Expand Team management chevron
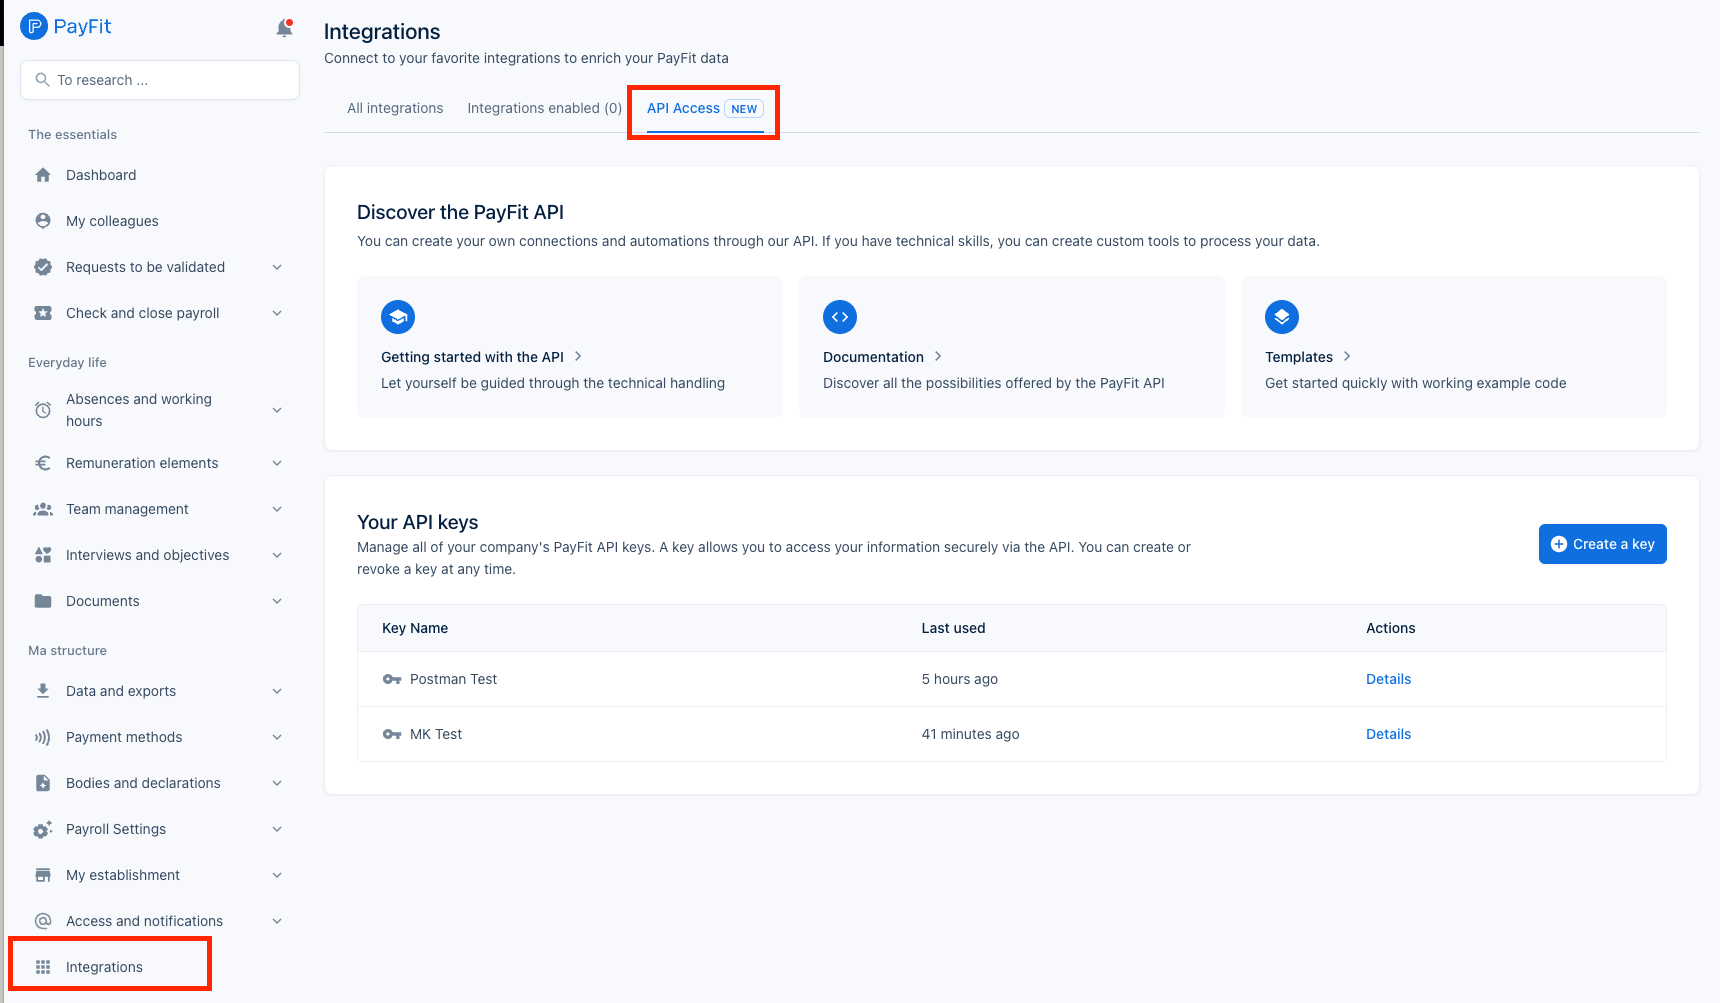The height and width of the screenshot is (1003, 1720). tap(277, 509)
